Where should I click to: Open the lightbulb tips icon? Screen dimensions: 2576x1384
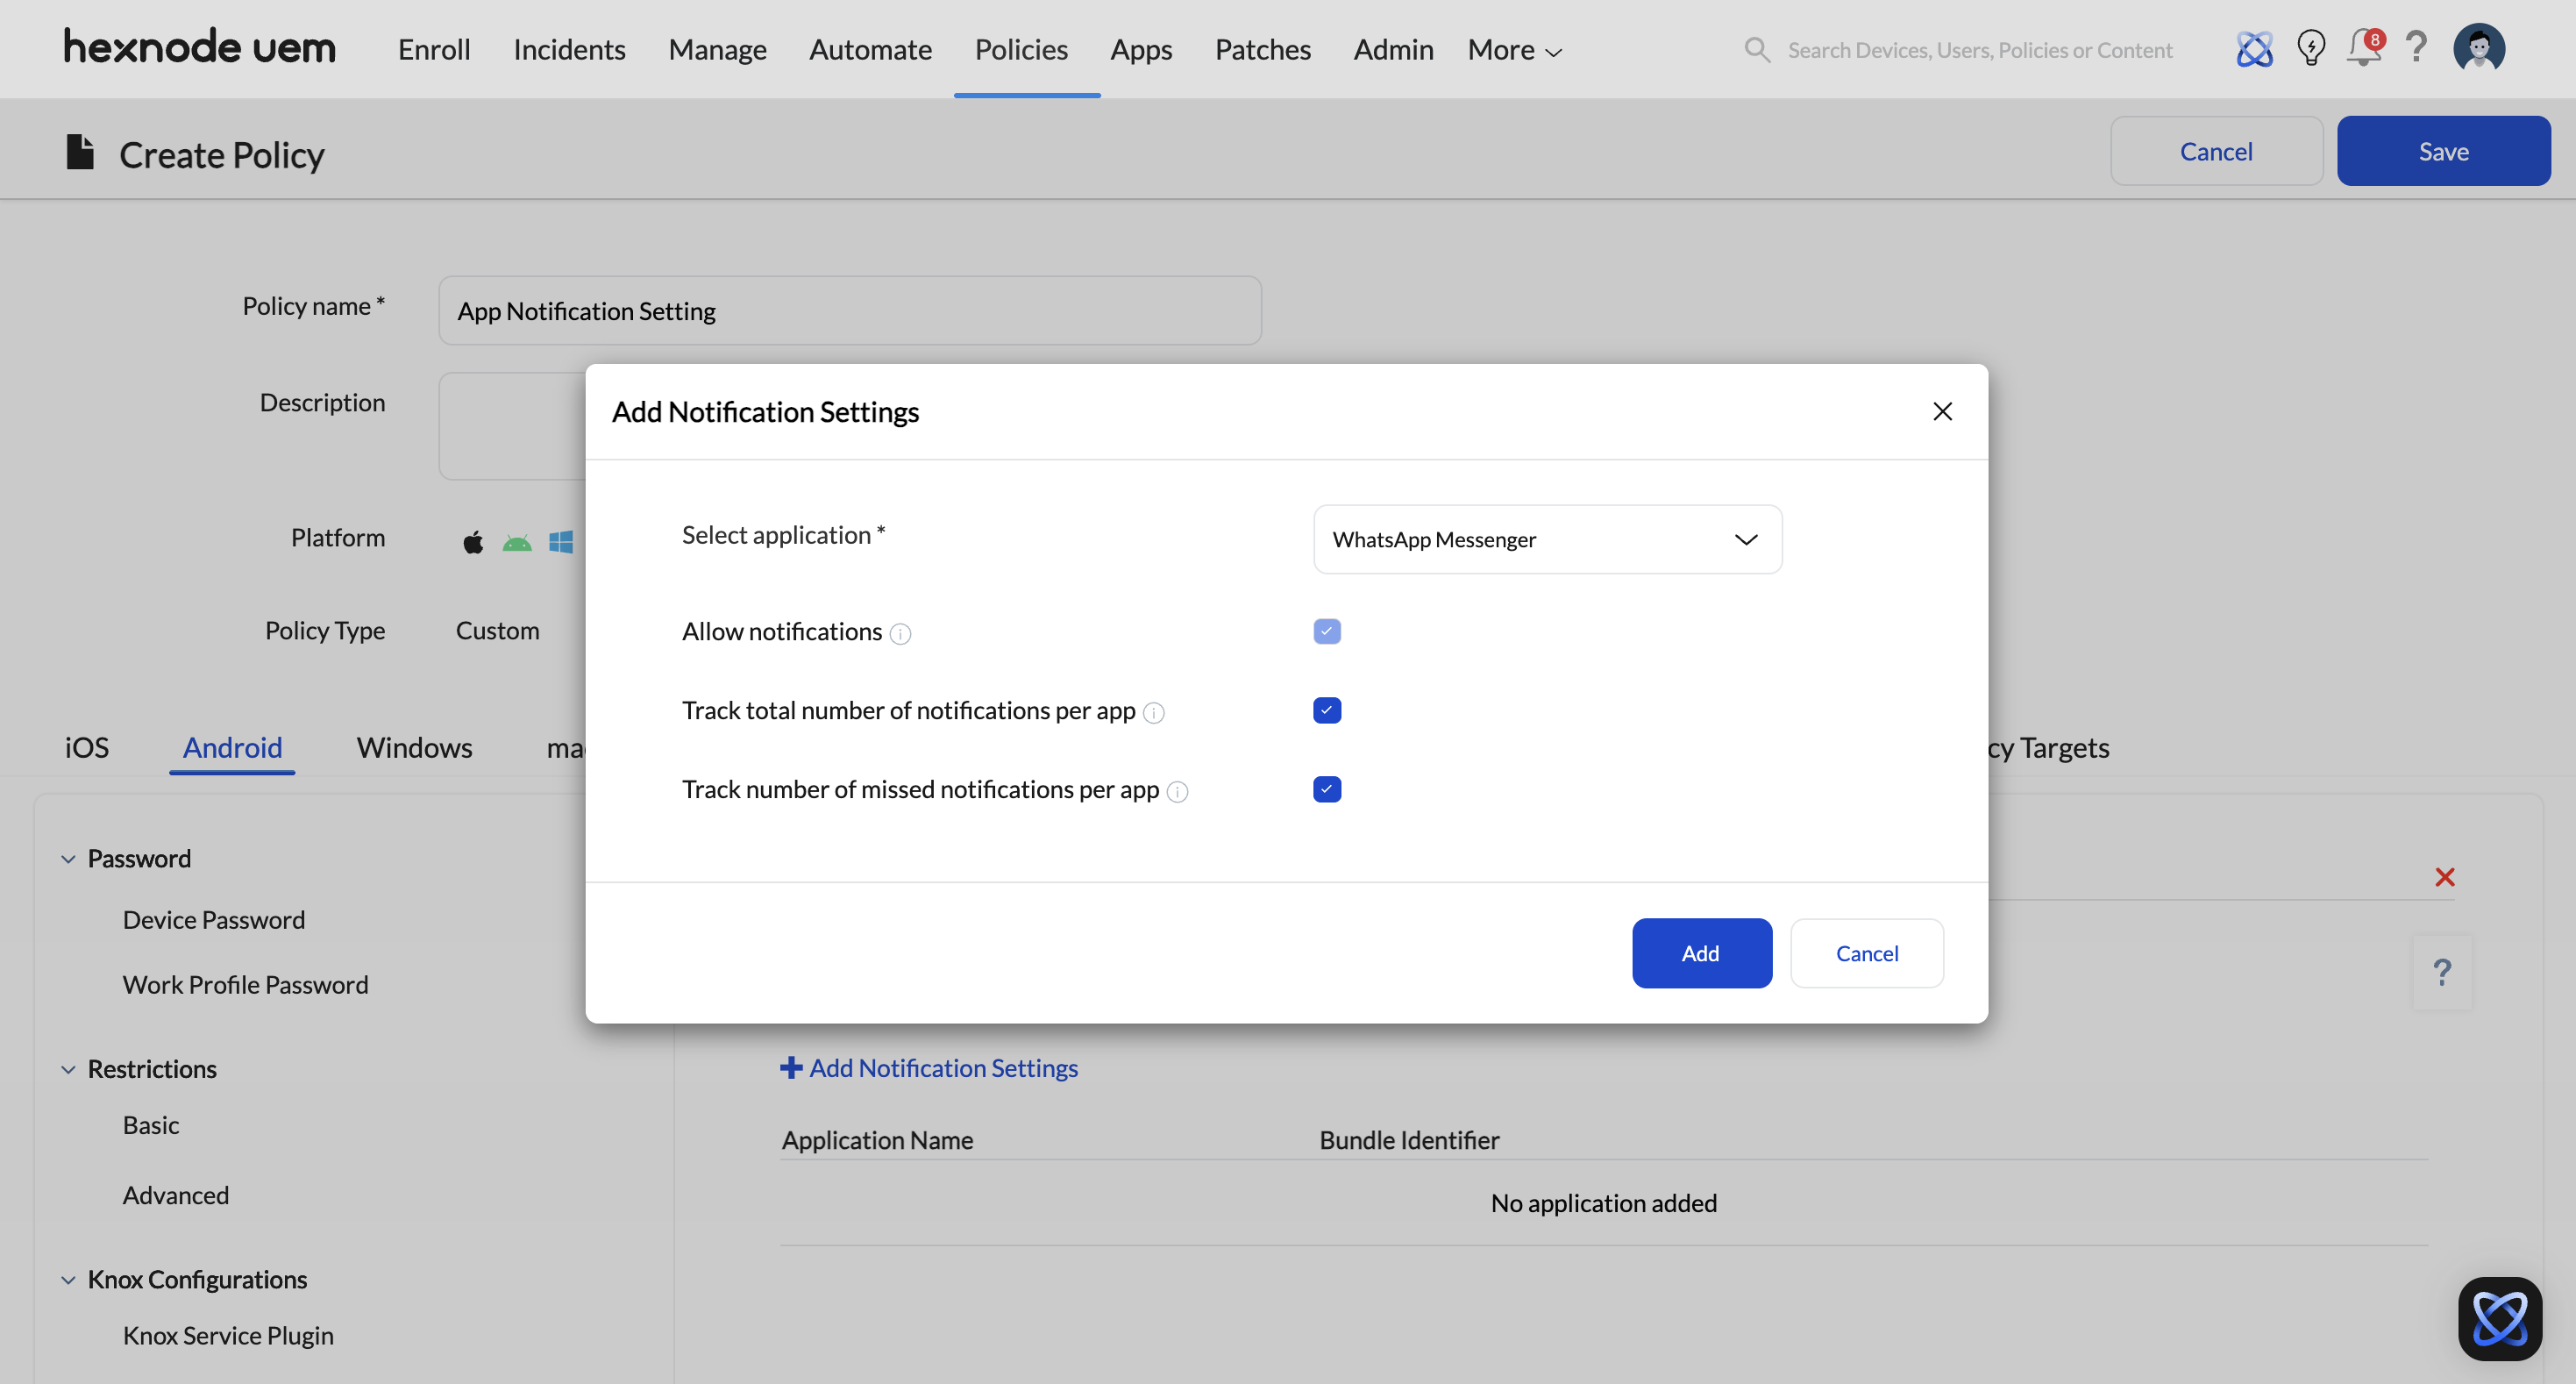(2310, 48)
